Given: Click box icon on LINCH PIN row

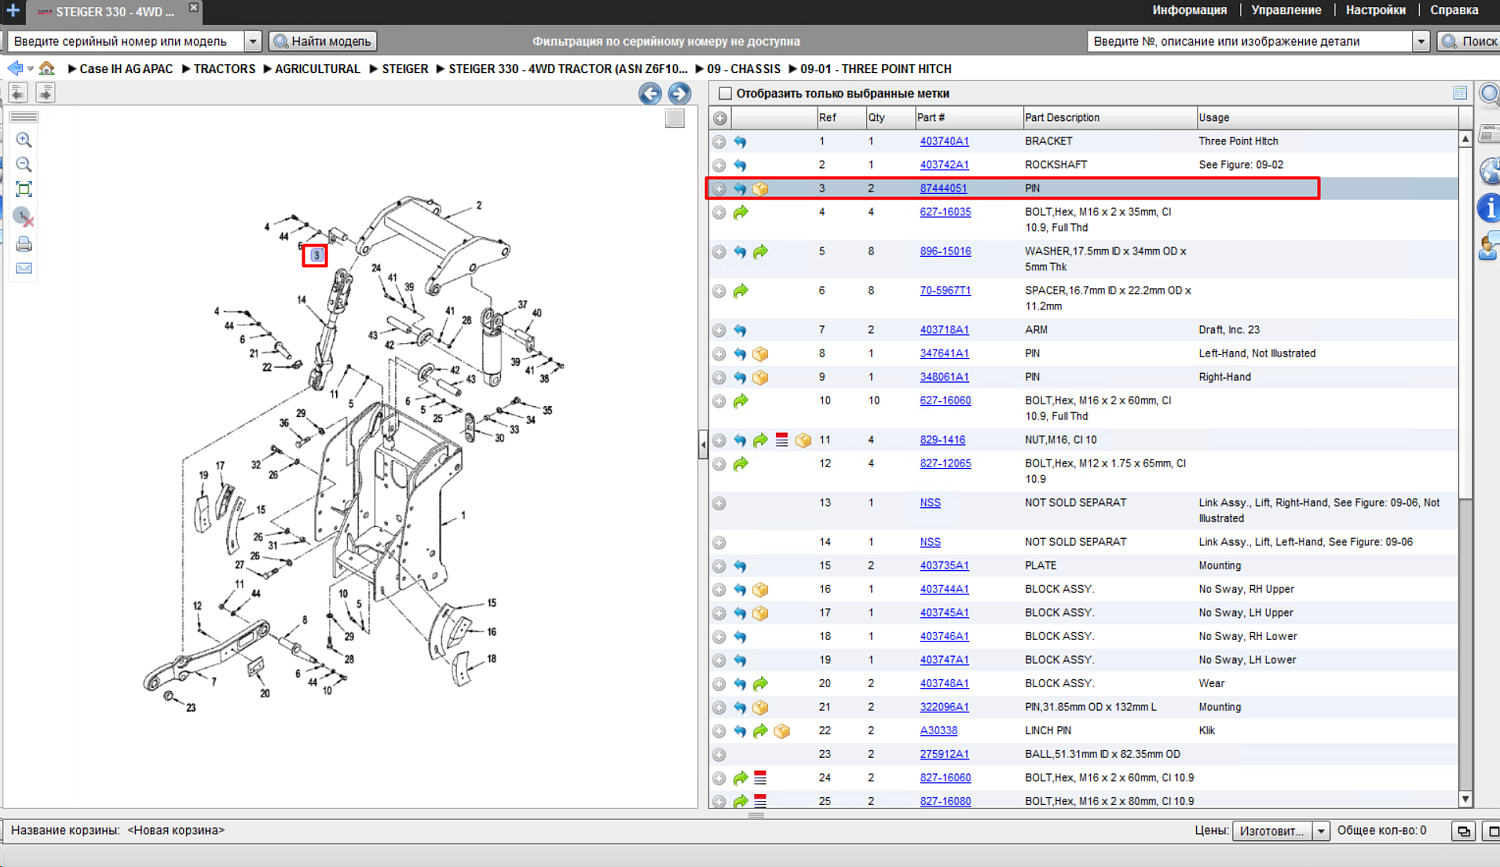Looking at the screenshot, I should (x=782, y=731).
